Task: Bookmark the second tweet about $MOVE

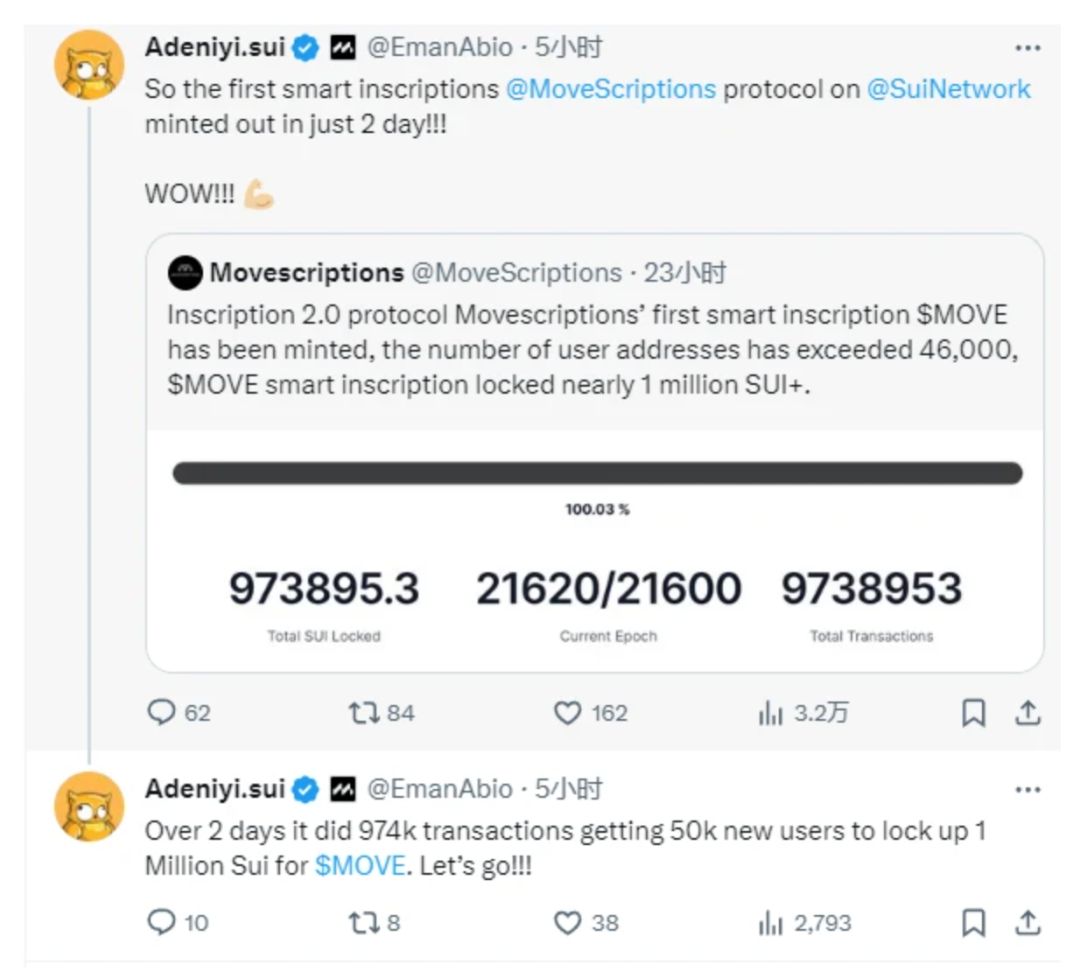Action: [973, 922]
